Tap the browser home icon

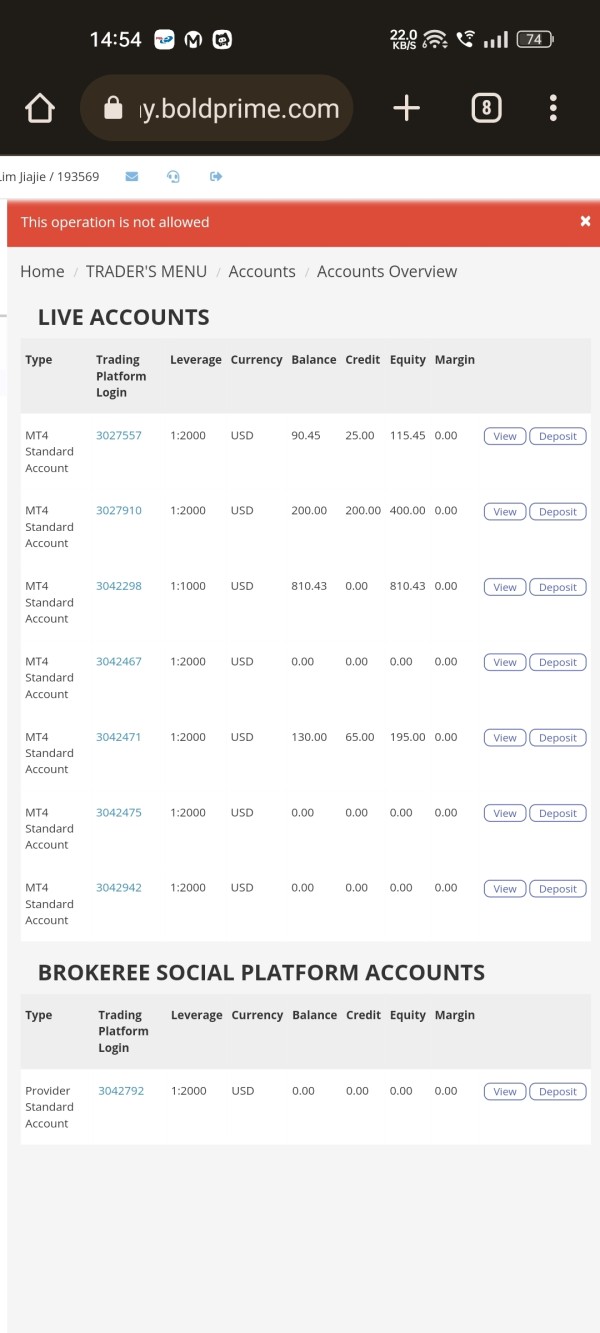point(39,108)
